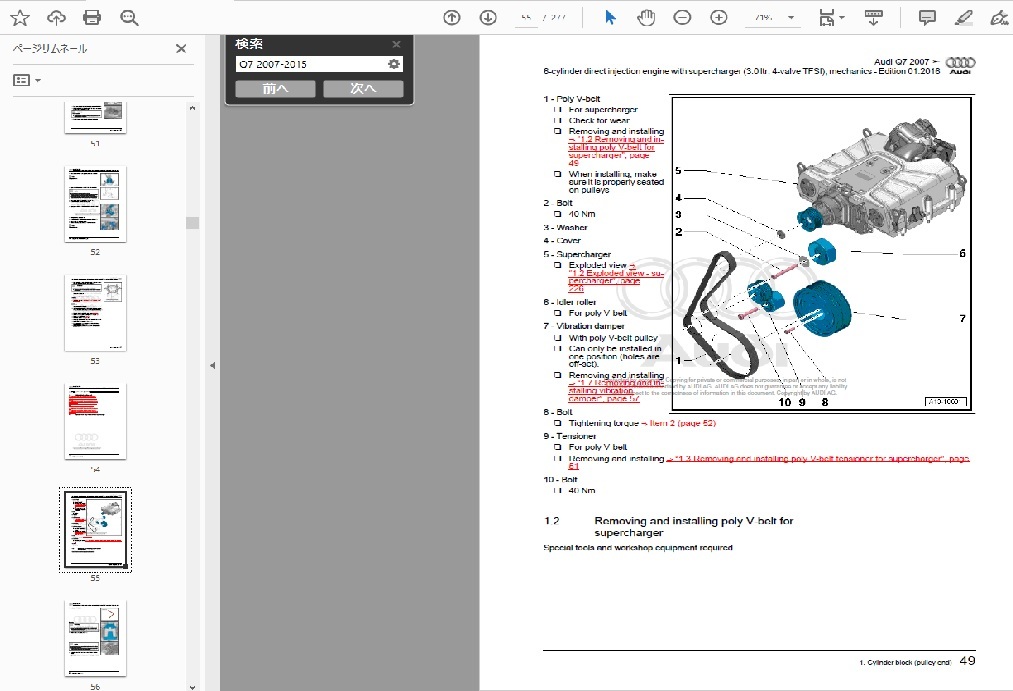This screenshot has height=691, width=1013.
Task: Print the document with printer icon
Action: [92, 18]
